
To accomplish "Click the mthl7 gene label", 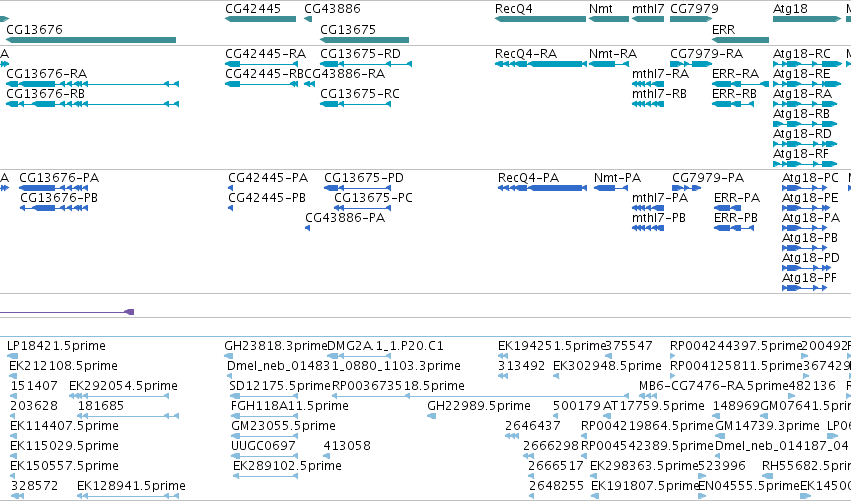I will [x=648, y=9].
